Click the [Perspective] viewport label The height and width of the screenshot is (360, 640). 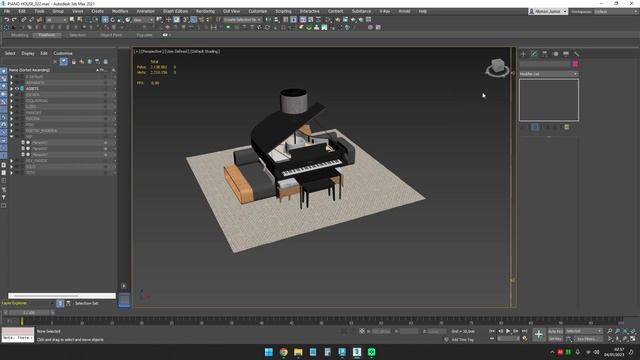pos(151,51)
